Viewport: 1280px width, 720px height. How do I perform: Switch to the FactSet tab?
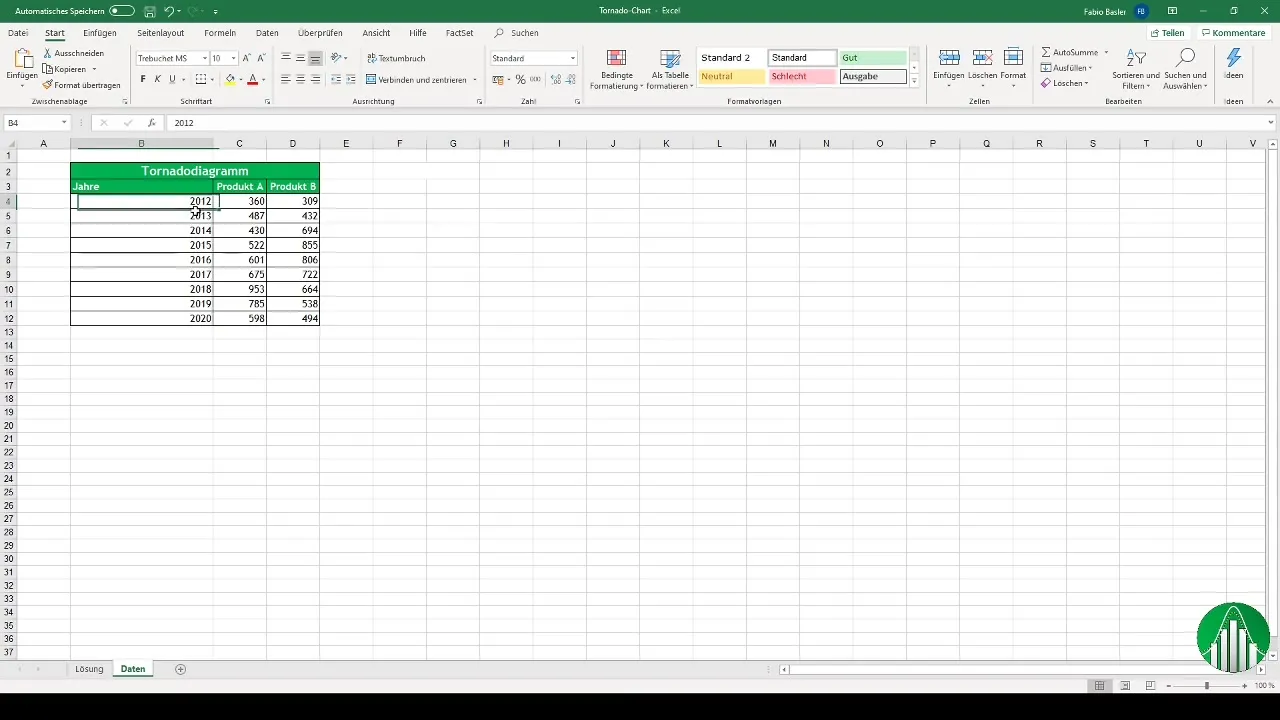pyautogui.click(x=460, y=33)
